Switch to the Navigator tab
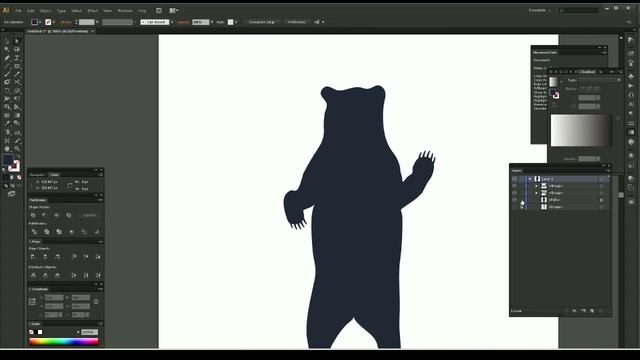 [x=37, y=175]
